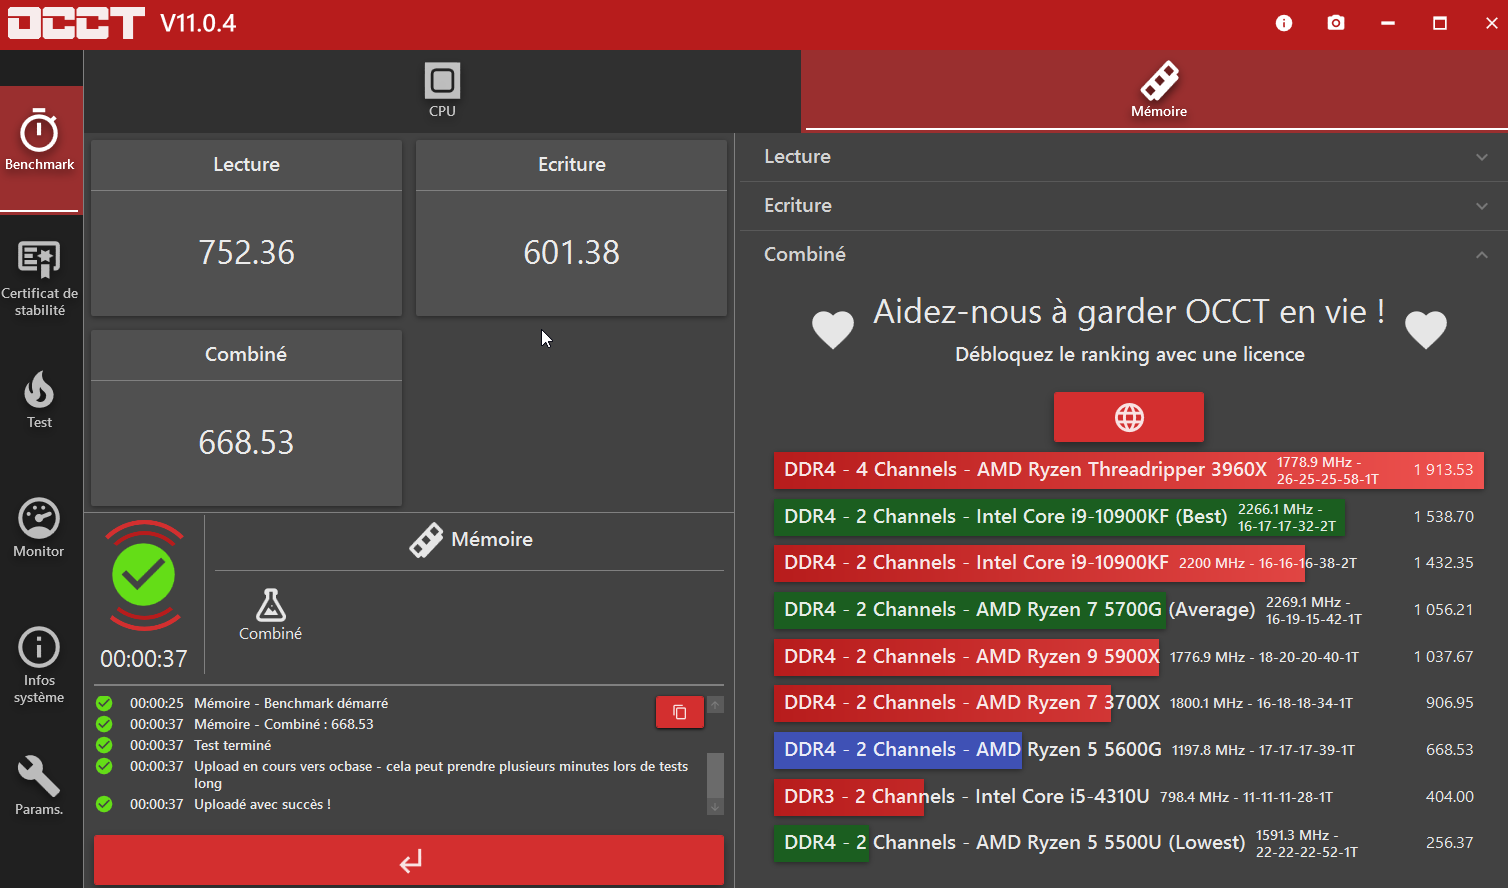Select the Ryzen 7 5700G (Average) row

pos(1128,610)
